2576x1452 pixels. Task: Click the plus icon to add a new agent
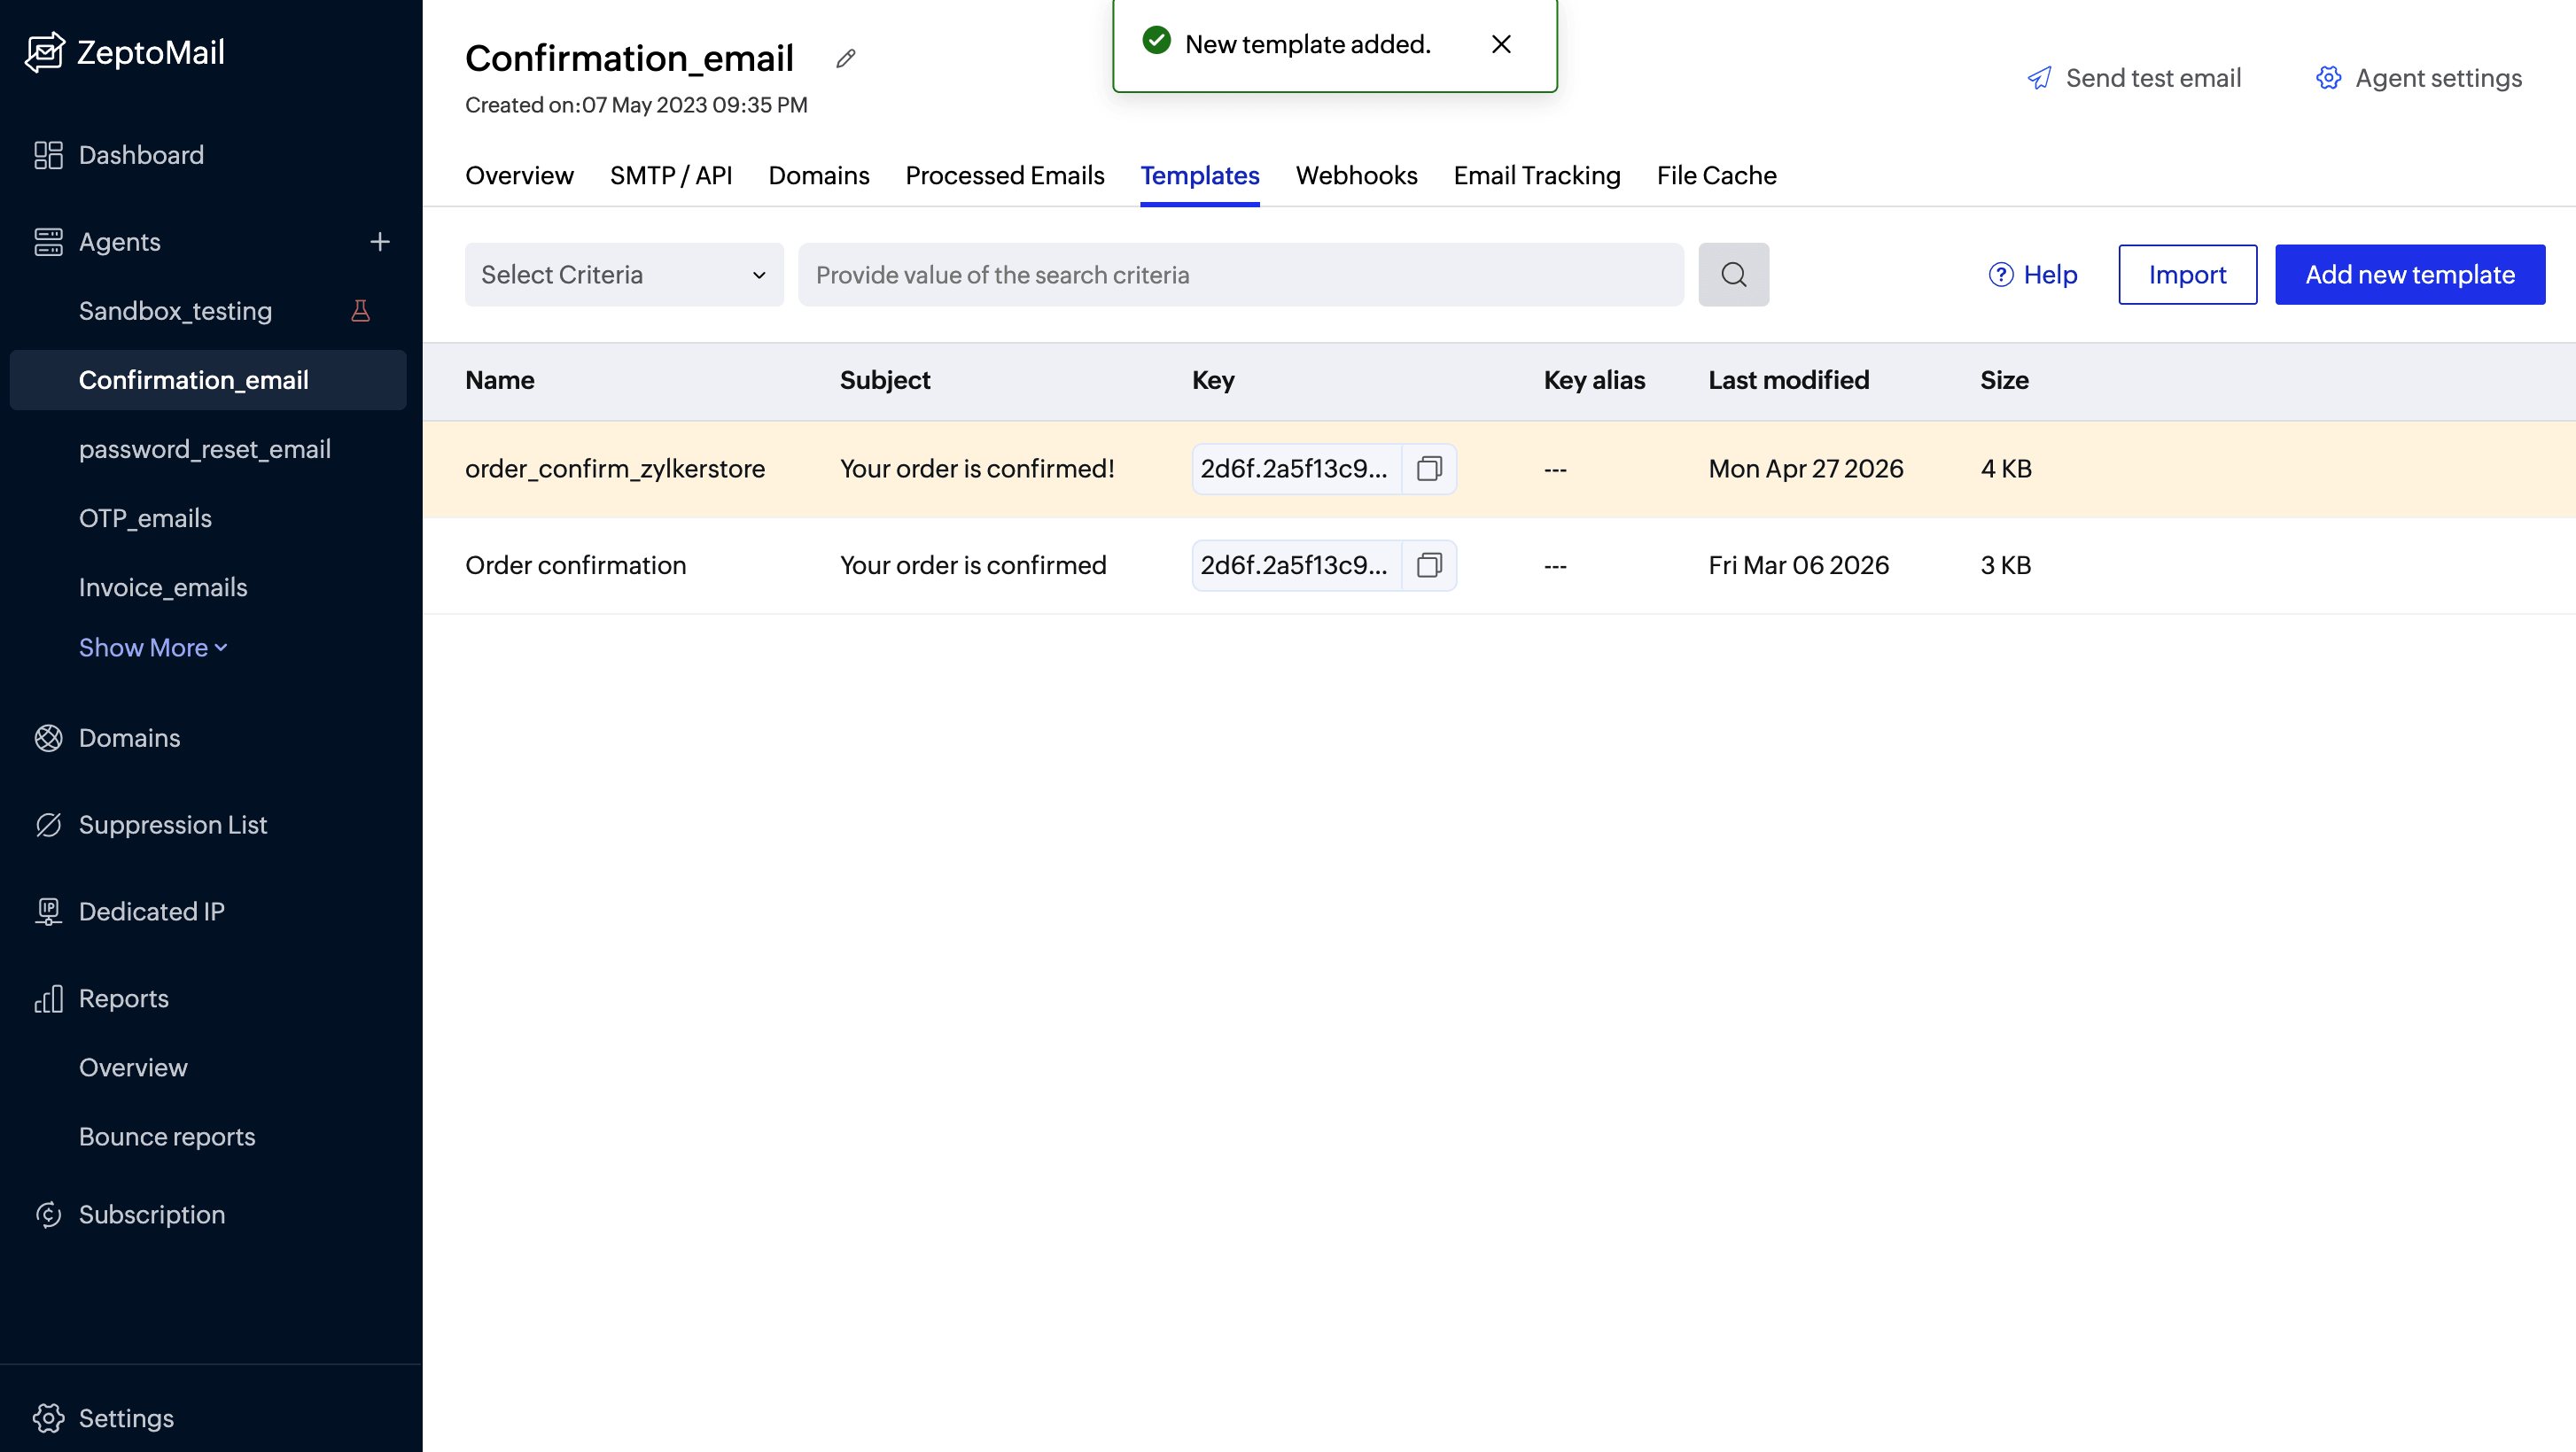click(381, 241)
